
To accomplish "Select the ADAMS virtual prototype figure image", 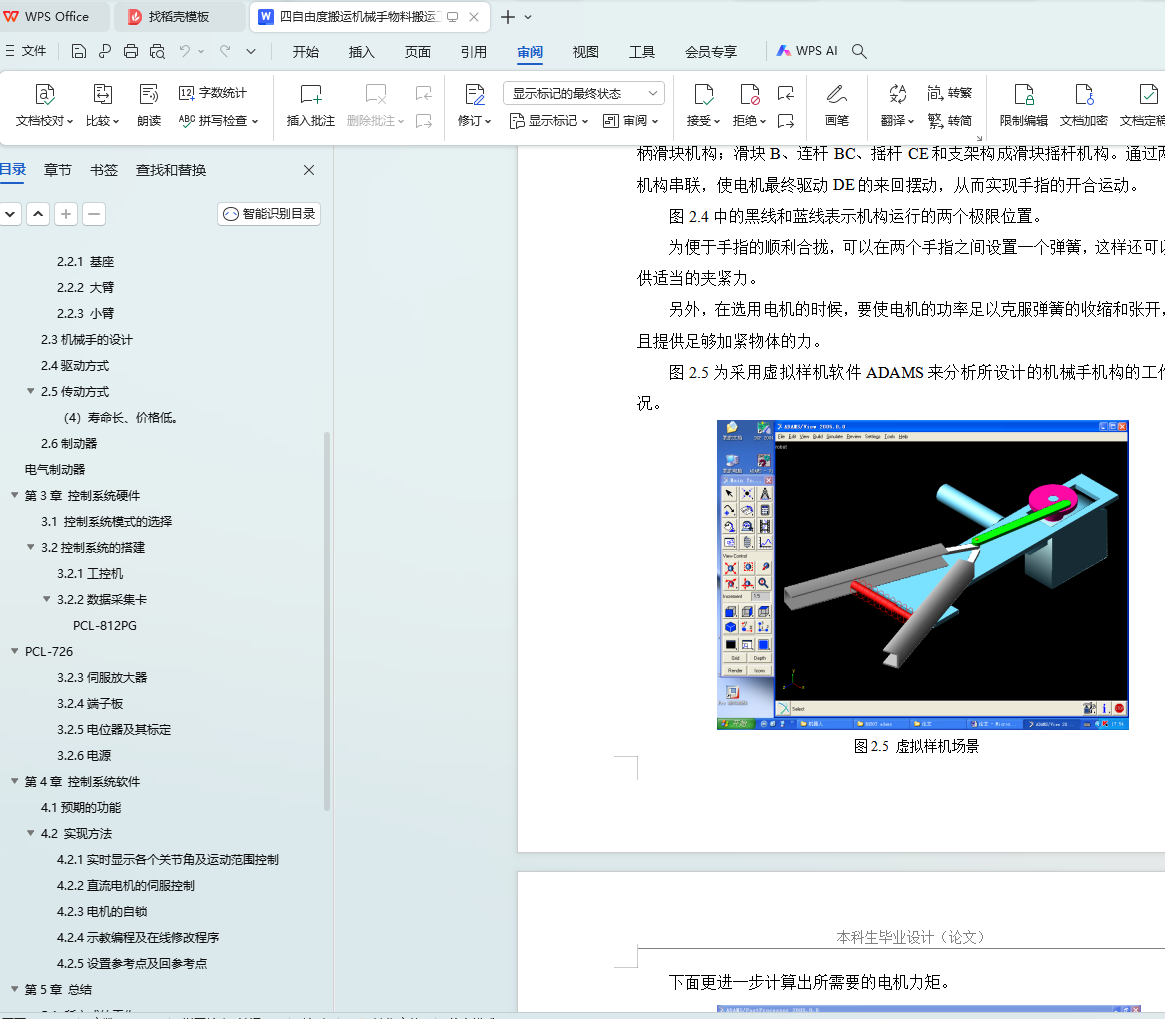I will click(923, 575).
